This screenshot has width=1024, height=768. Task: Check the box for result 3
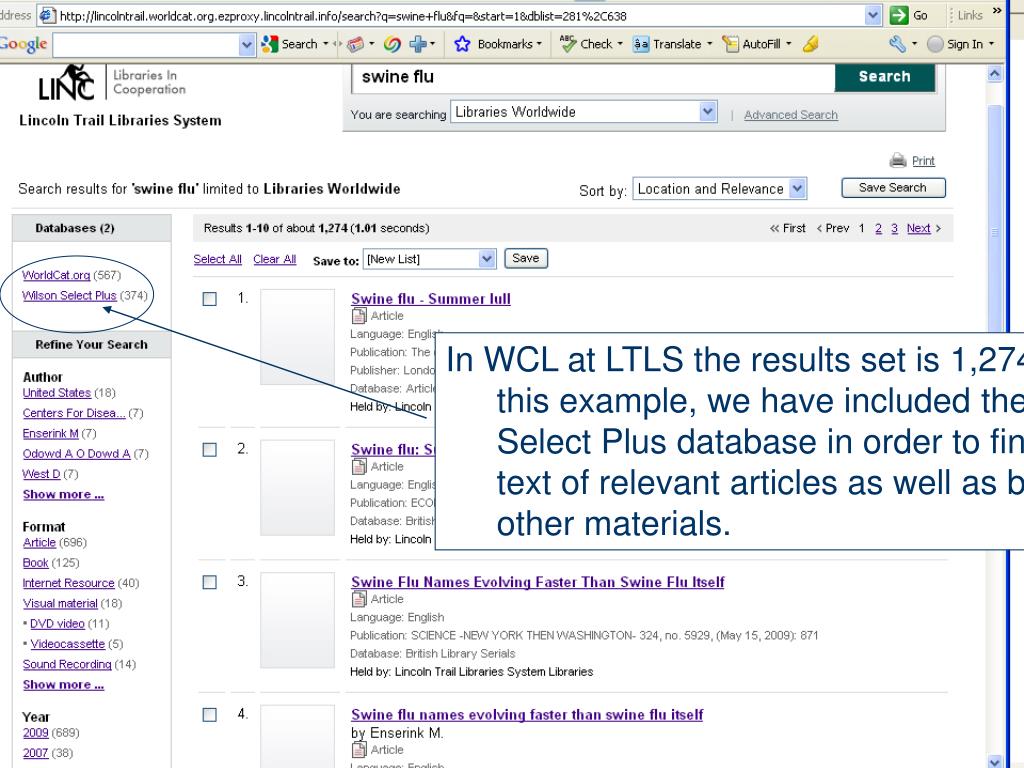[x=210, y=583]
